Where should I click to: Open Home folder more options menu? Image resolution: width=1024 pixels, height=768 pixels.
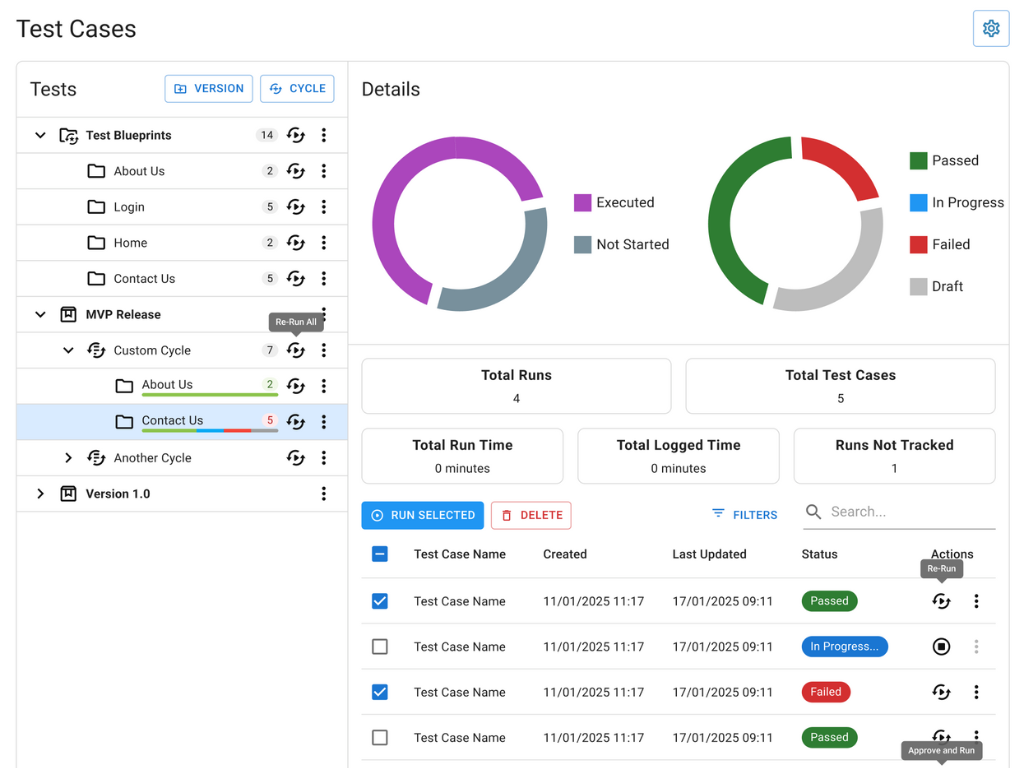click(324, 243)
